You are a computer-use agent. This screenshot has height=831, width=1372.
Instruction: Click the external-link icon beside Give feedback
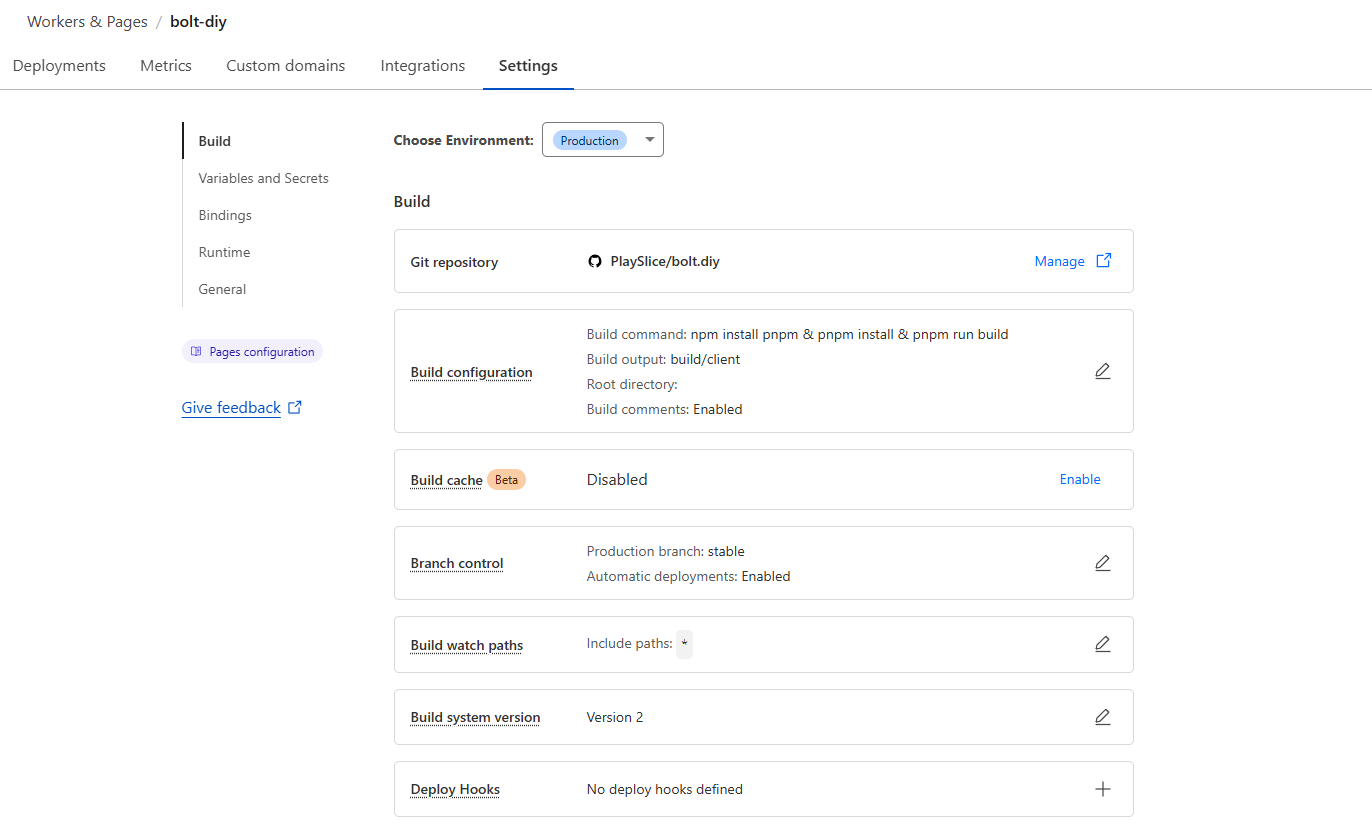coord(295,407)
